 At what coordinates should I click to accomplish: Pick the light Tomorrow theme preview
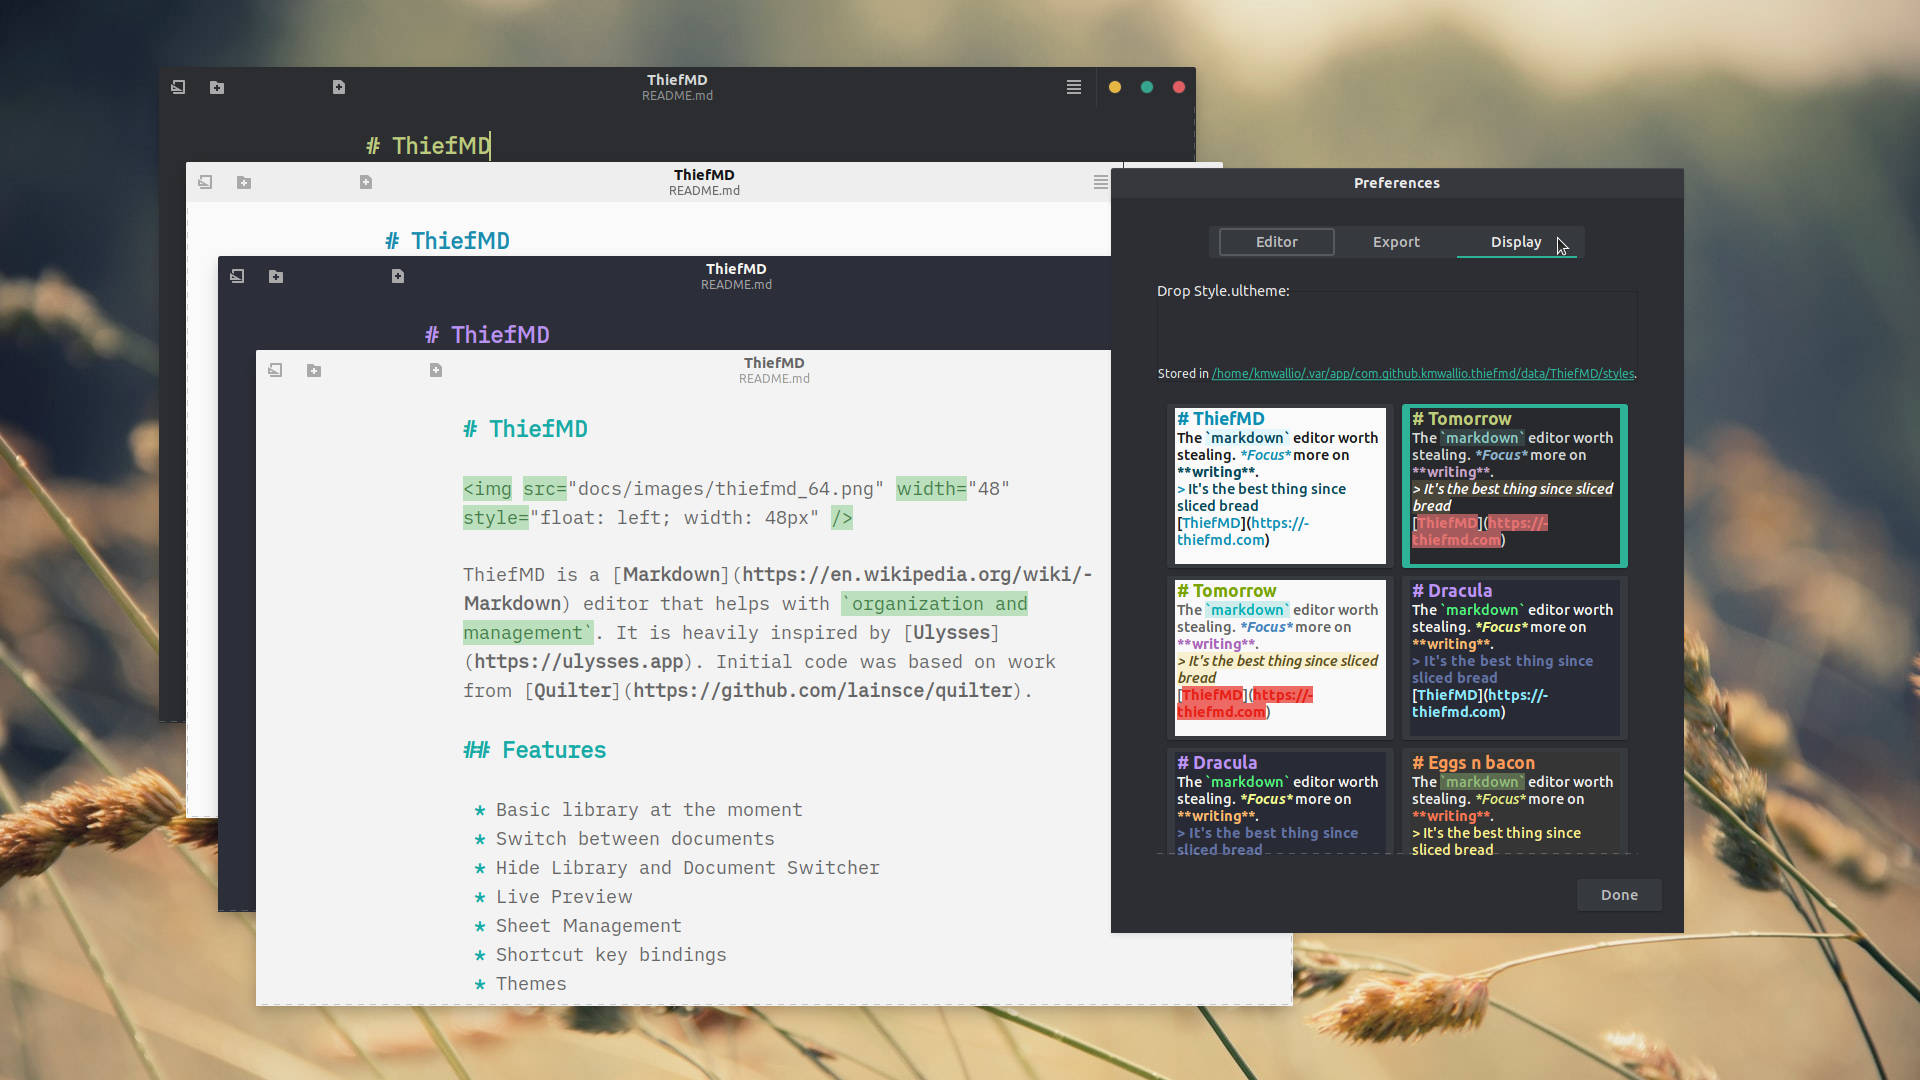pos(1279,657)
